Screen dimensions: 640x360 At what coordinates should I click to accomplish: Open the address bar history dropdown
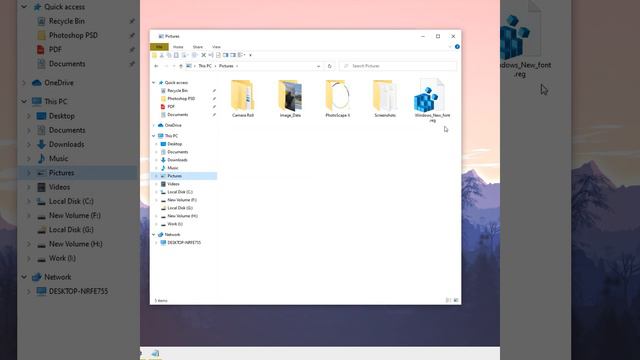[318, 66]
